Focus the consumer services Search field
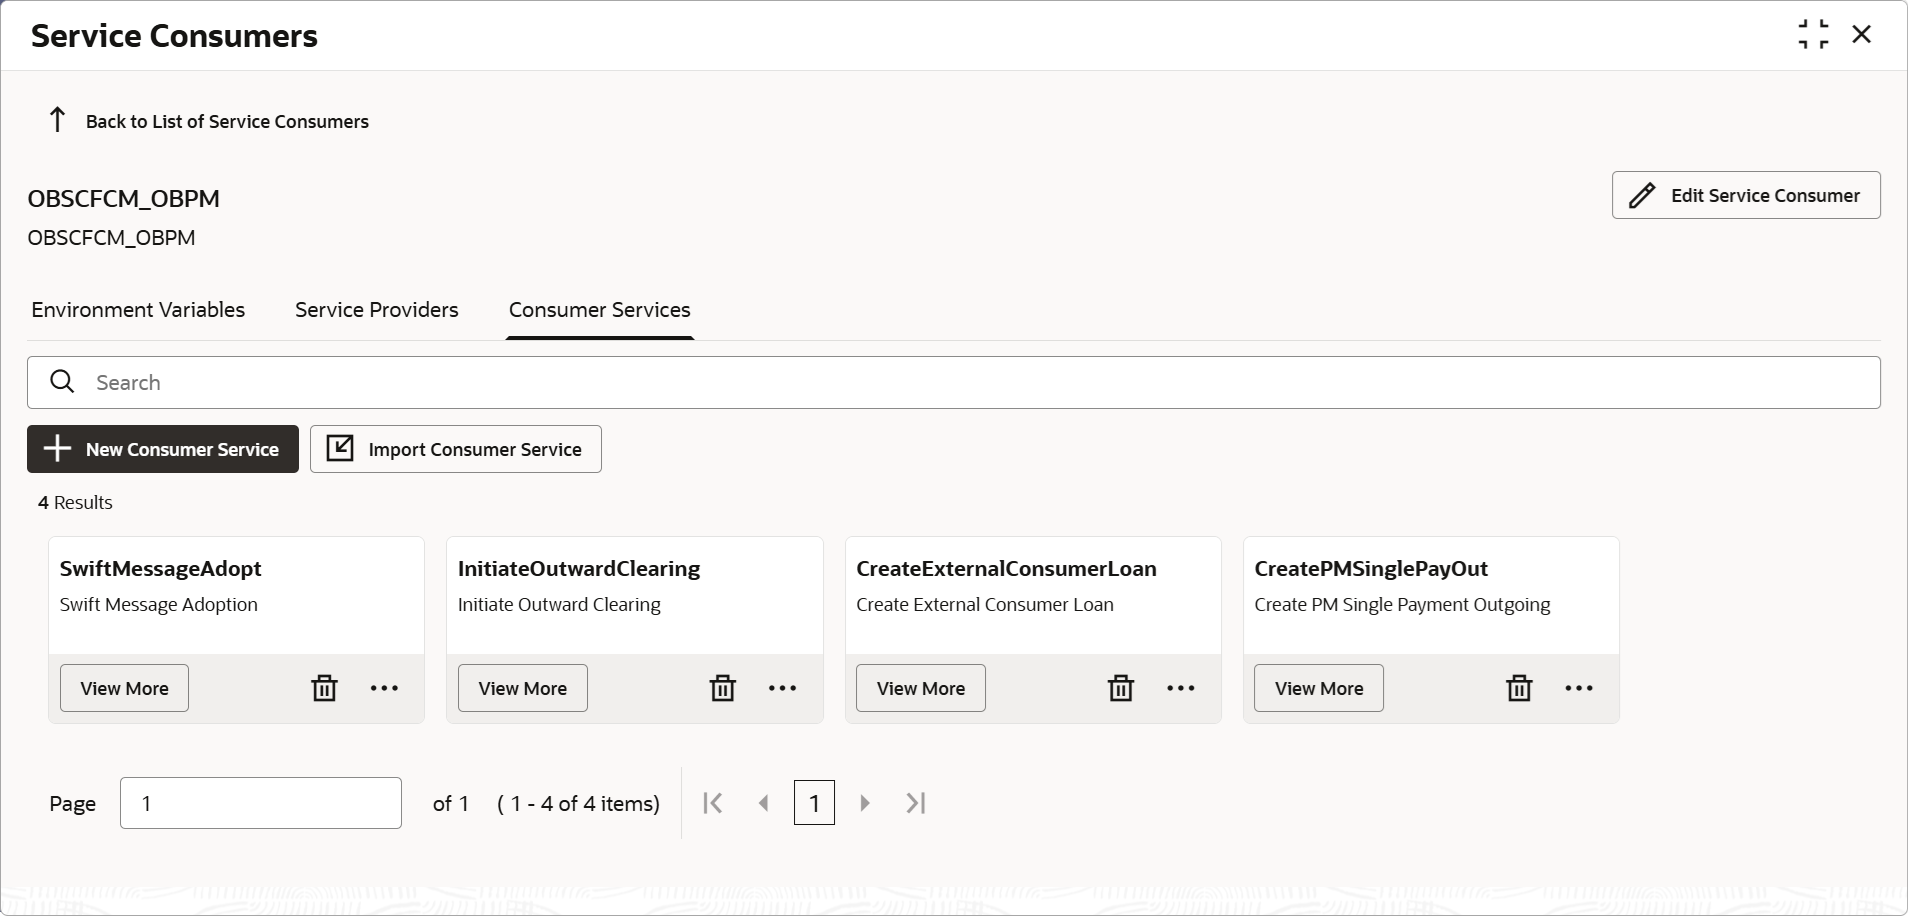The image size is (1908, 916). click(954, 382)
